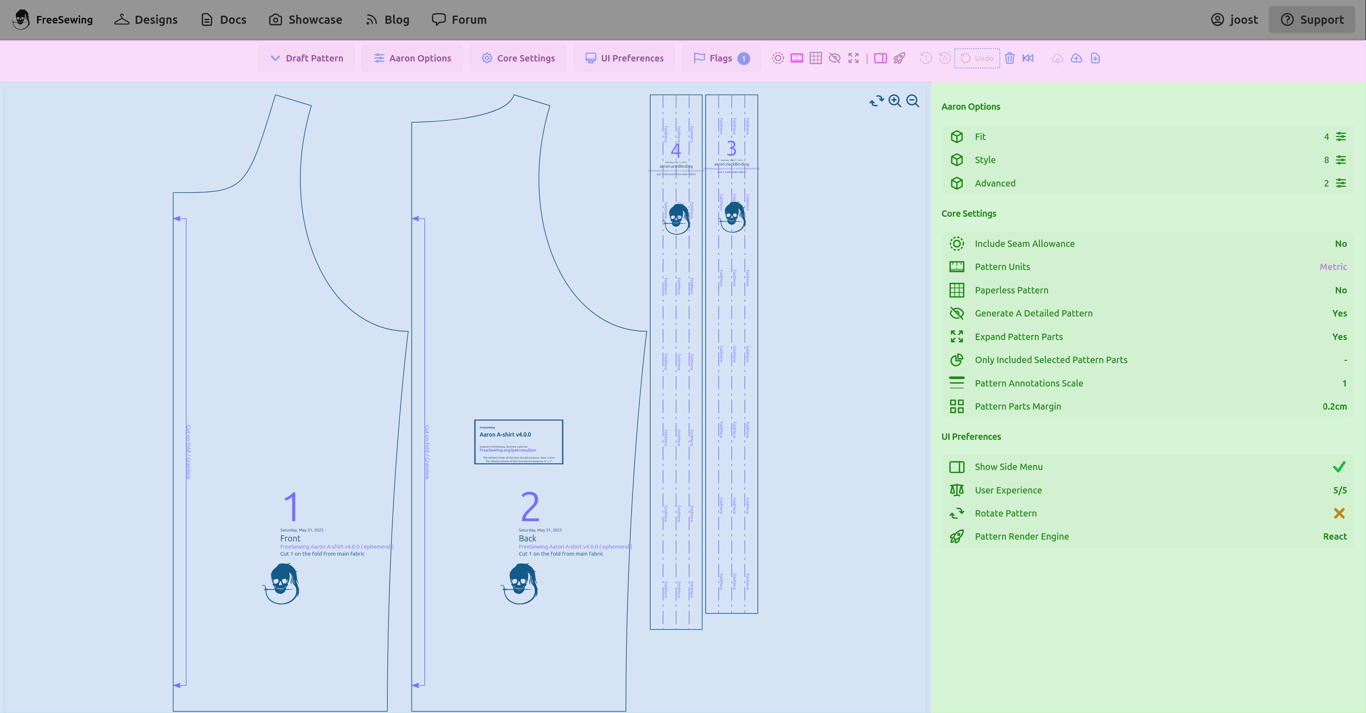Go to the Designs page
Viewport: 1366px width, 713px height.
pyautogui.click(x=146, y=19)
